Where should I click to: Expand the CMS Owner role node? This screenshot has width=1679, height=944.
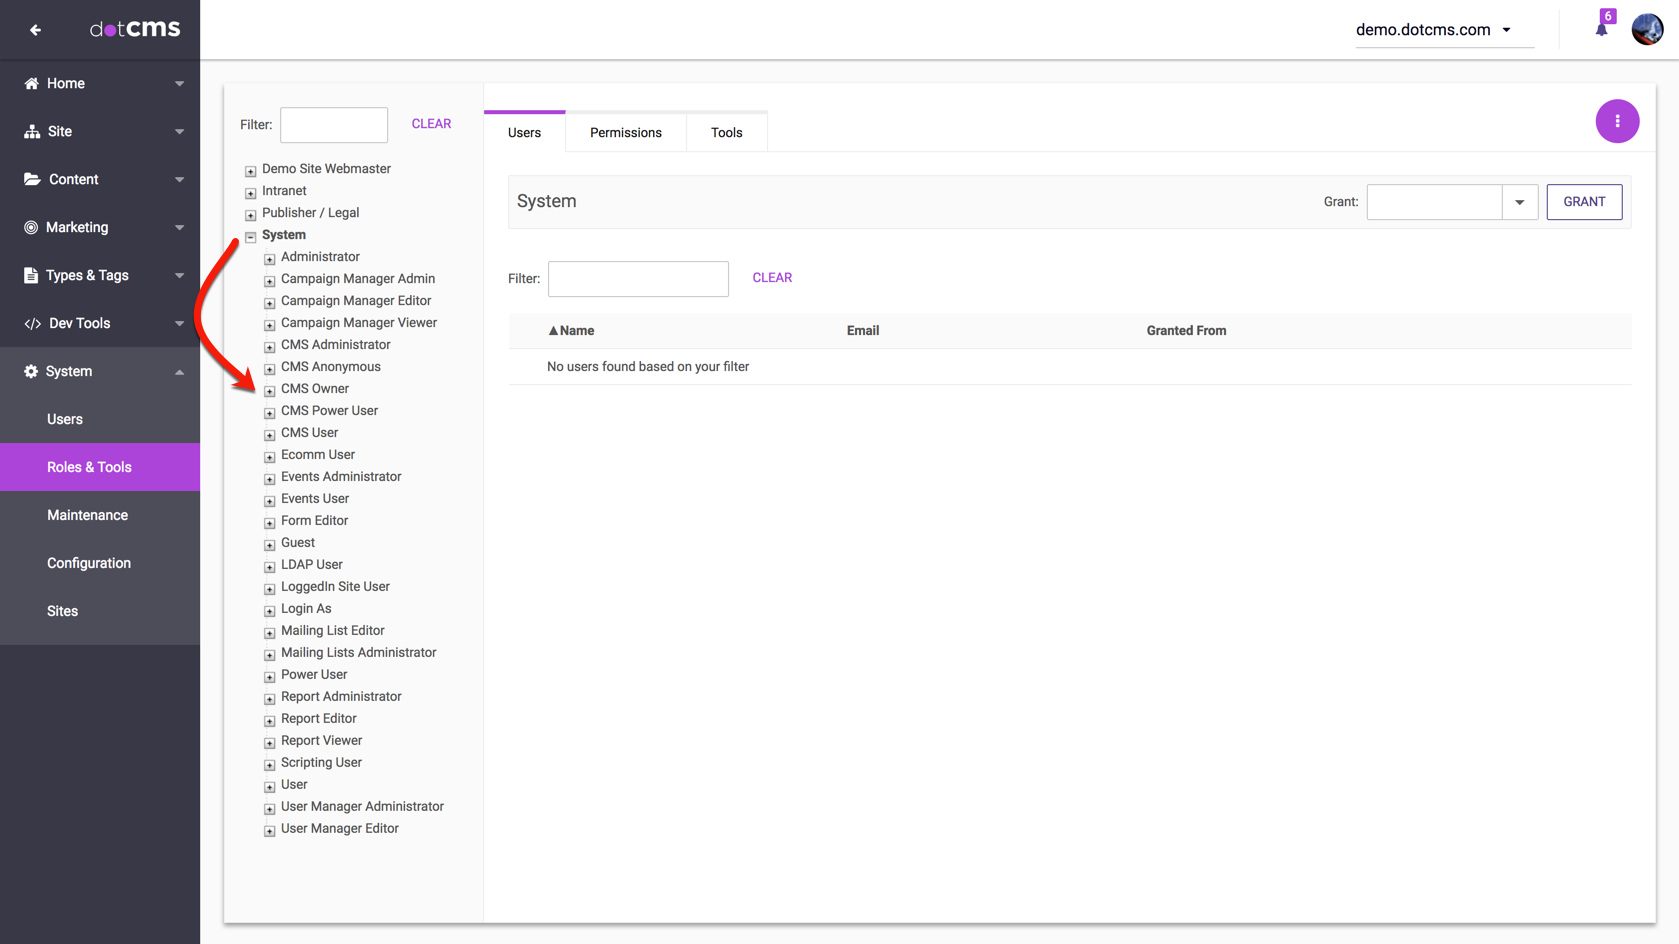point(270,390)
